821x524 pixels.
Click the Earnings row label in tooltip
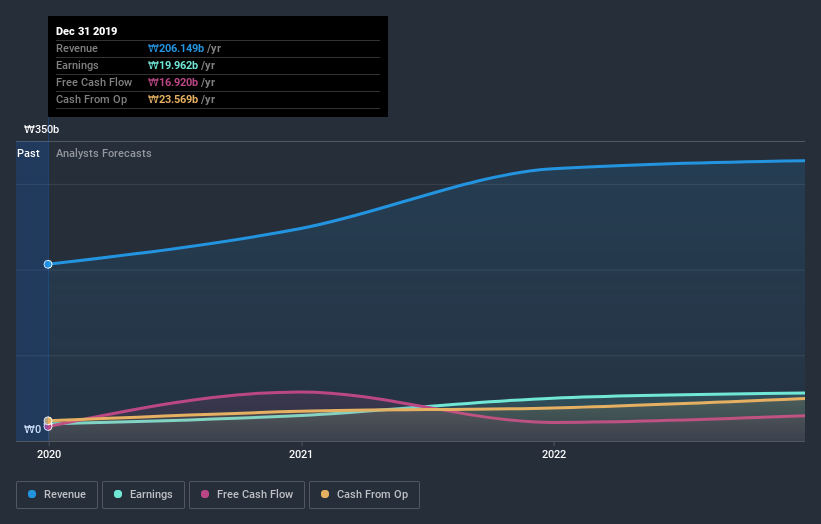point(77,65)
